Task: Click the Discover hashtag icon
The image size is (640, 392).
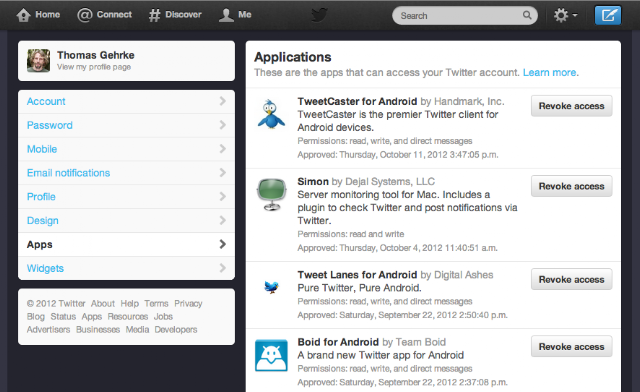Action: [x=154, y=15]
